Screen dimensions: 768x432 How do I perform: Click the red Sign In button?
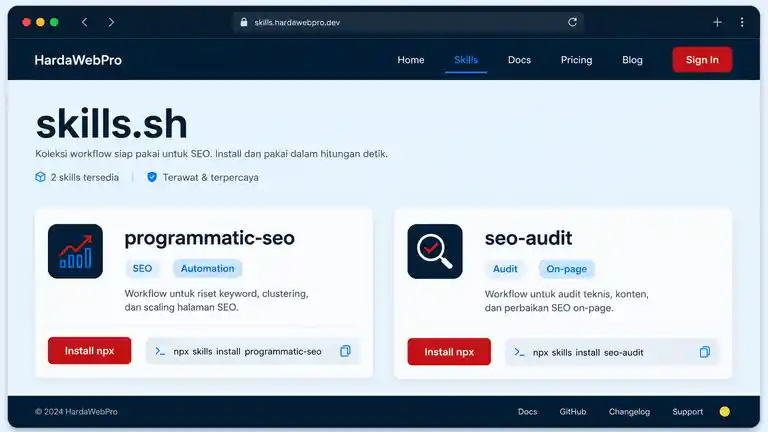coord(702,60)
